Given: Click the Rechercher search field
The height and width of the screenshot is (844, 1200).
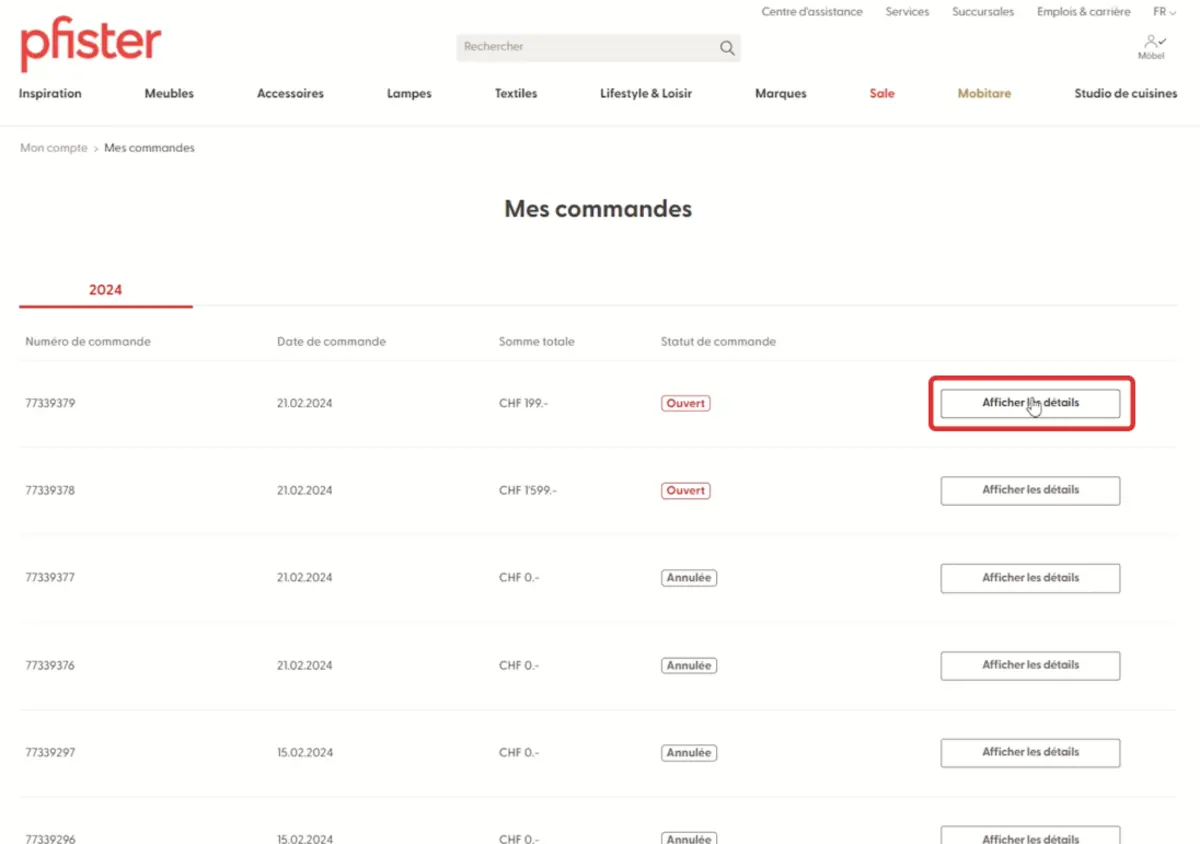Looking at the screenshot, I should [x=585, y=47].
